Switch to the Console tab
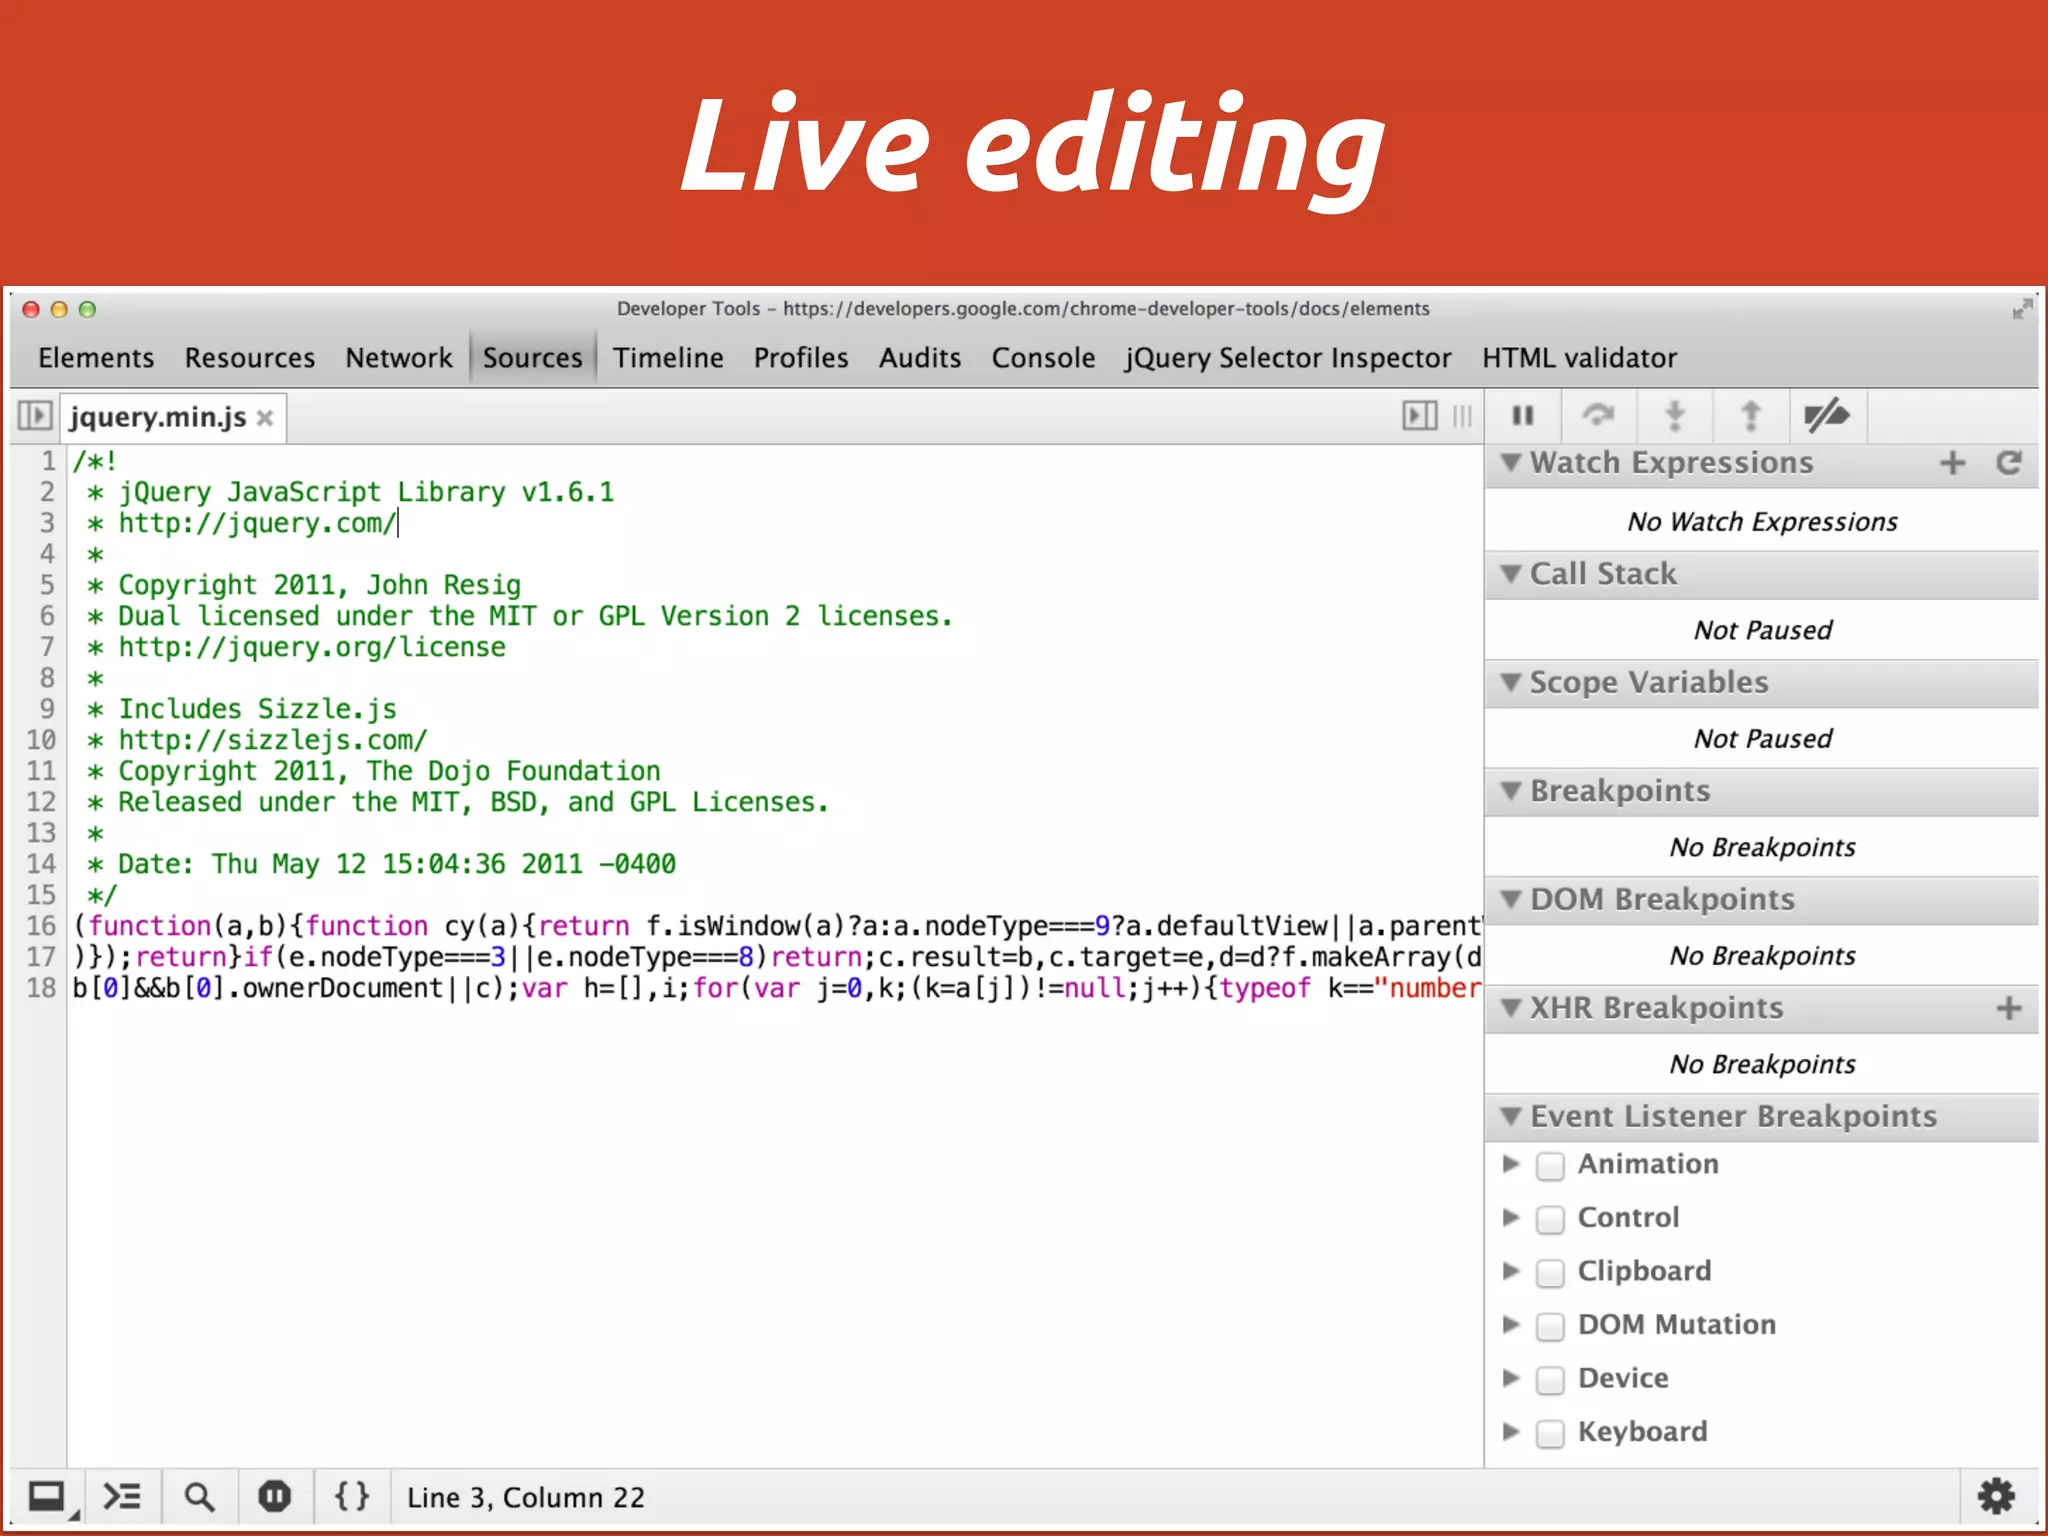 click(x=1043, y=358)
